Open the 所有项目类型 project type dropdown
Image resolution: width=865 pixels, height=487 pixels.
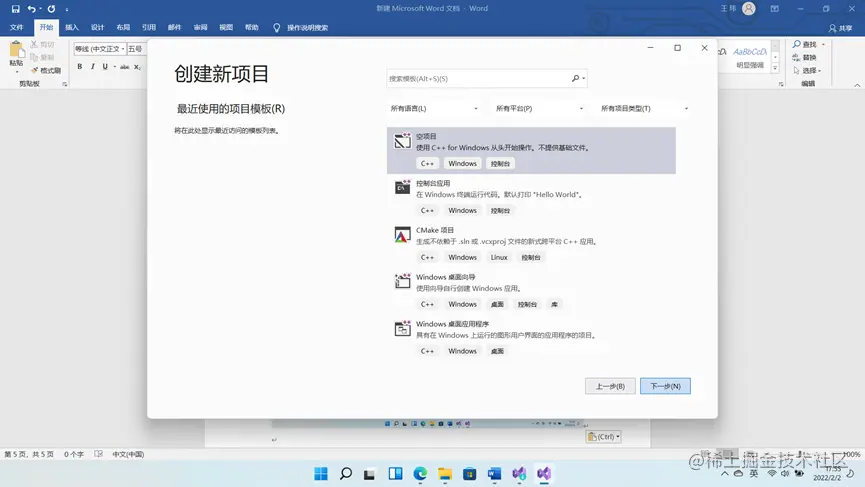[644, 109]
